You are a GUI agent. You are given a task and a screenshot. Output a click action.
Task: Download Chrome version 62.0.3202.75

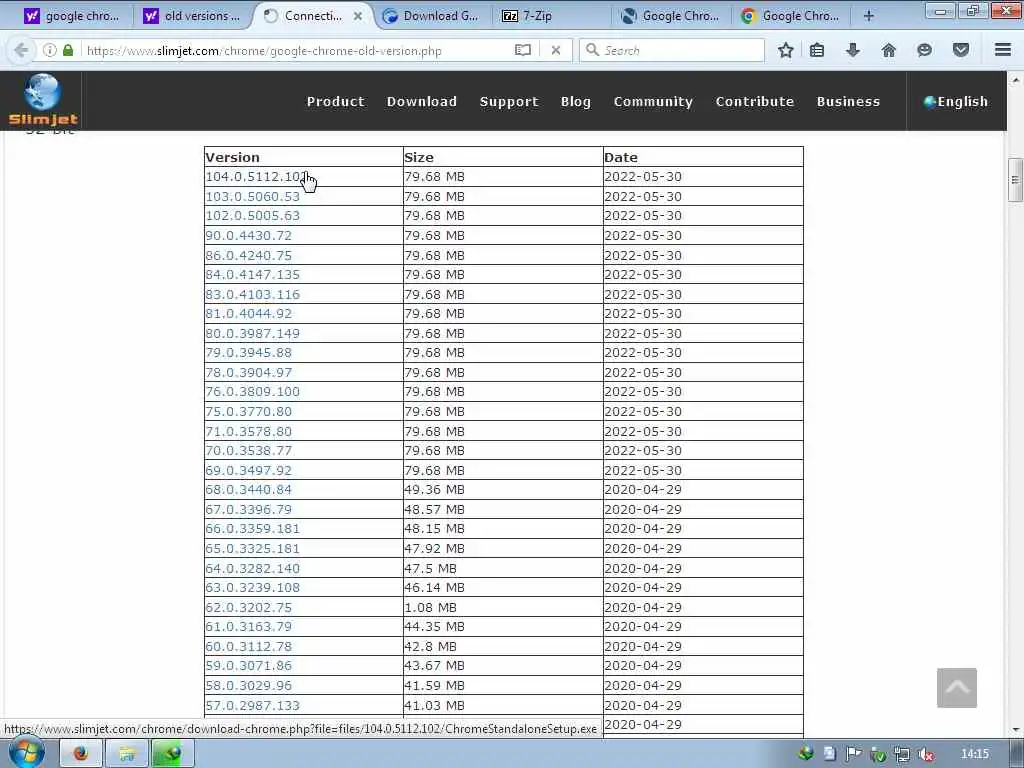[x=248, y=607]
